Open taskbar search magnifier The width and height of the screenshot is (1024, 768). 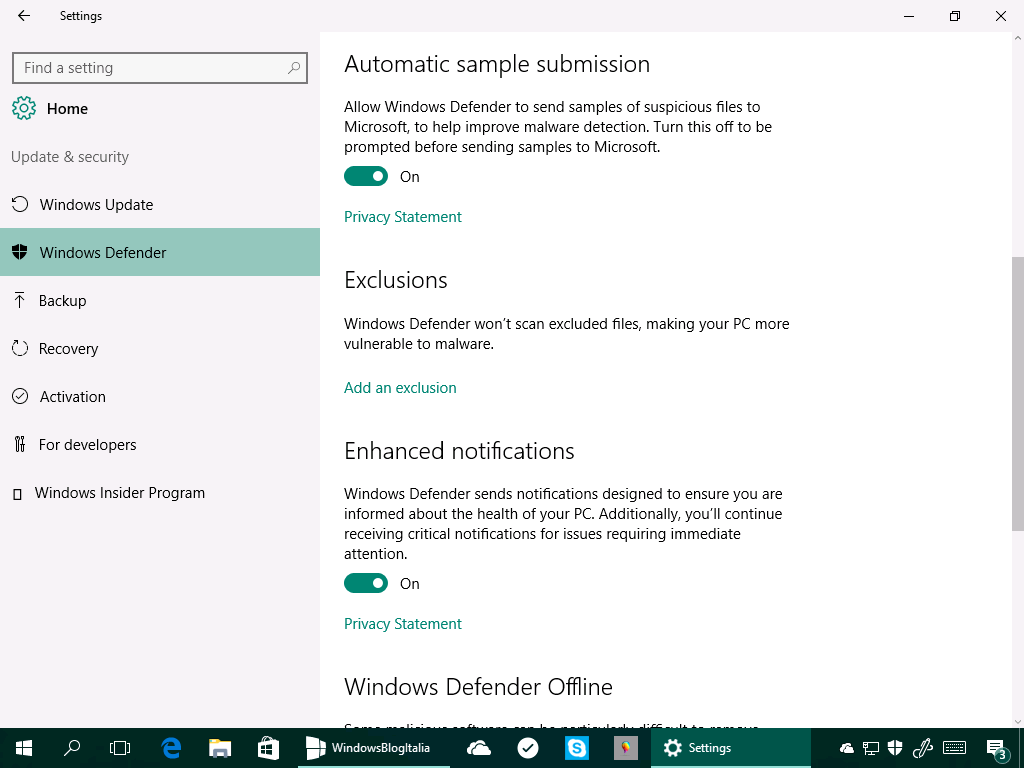point(72,748)
